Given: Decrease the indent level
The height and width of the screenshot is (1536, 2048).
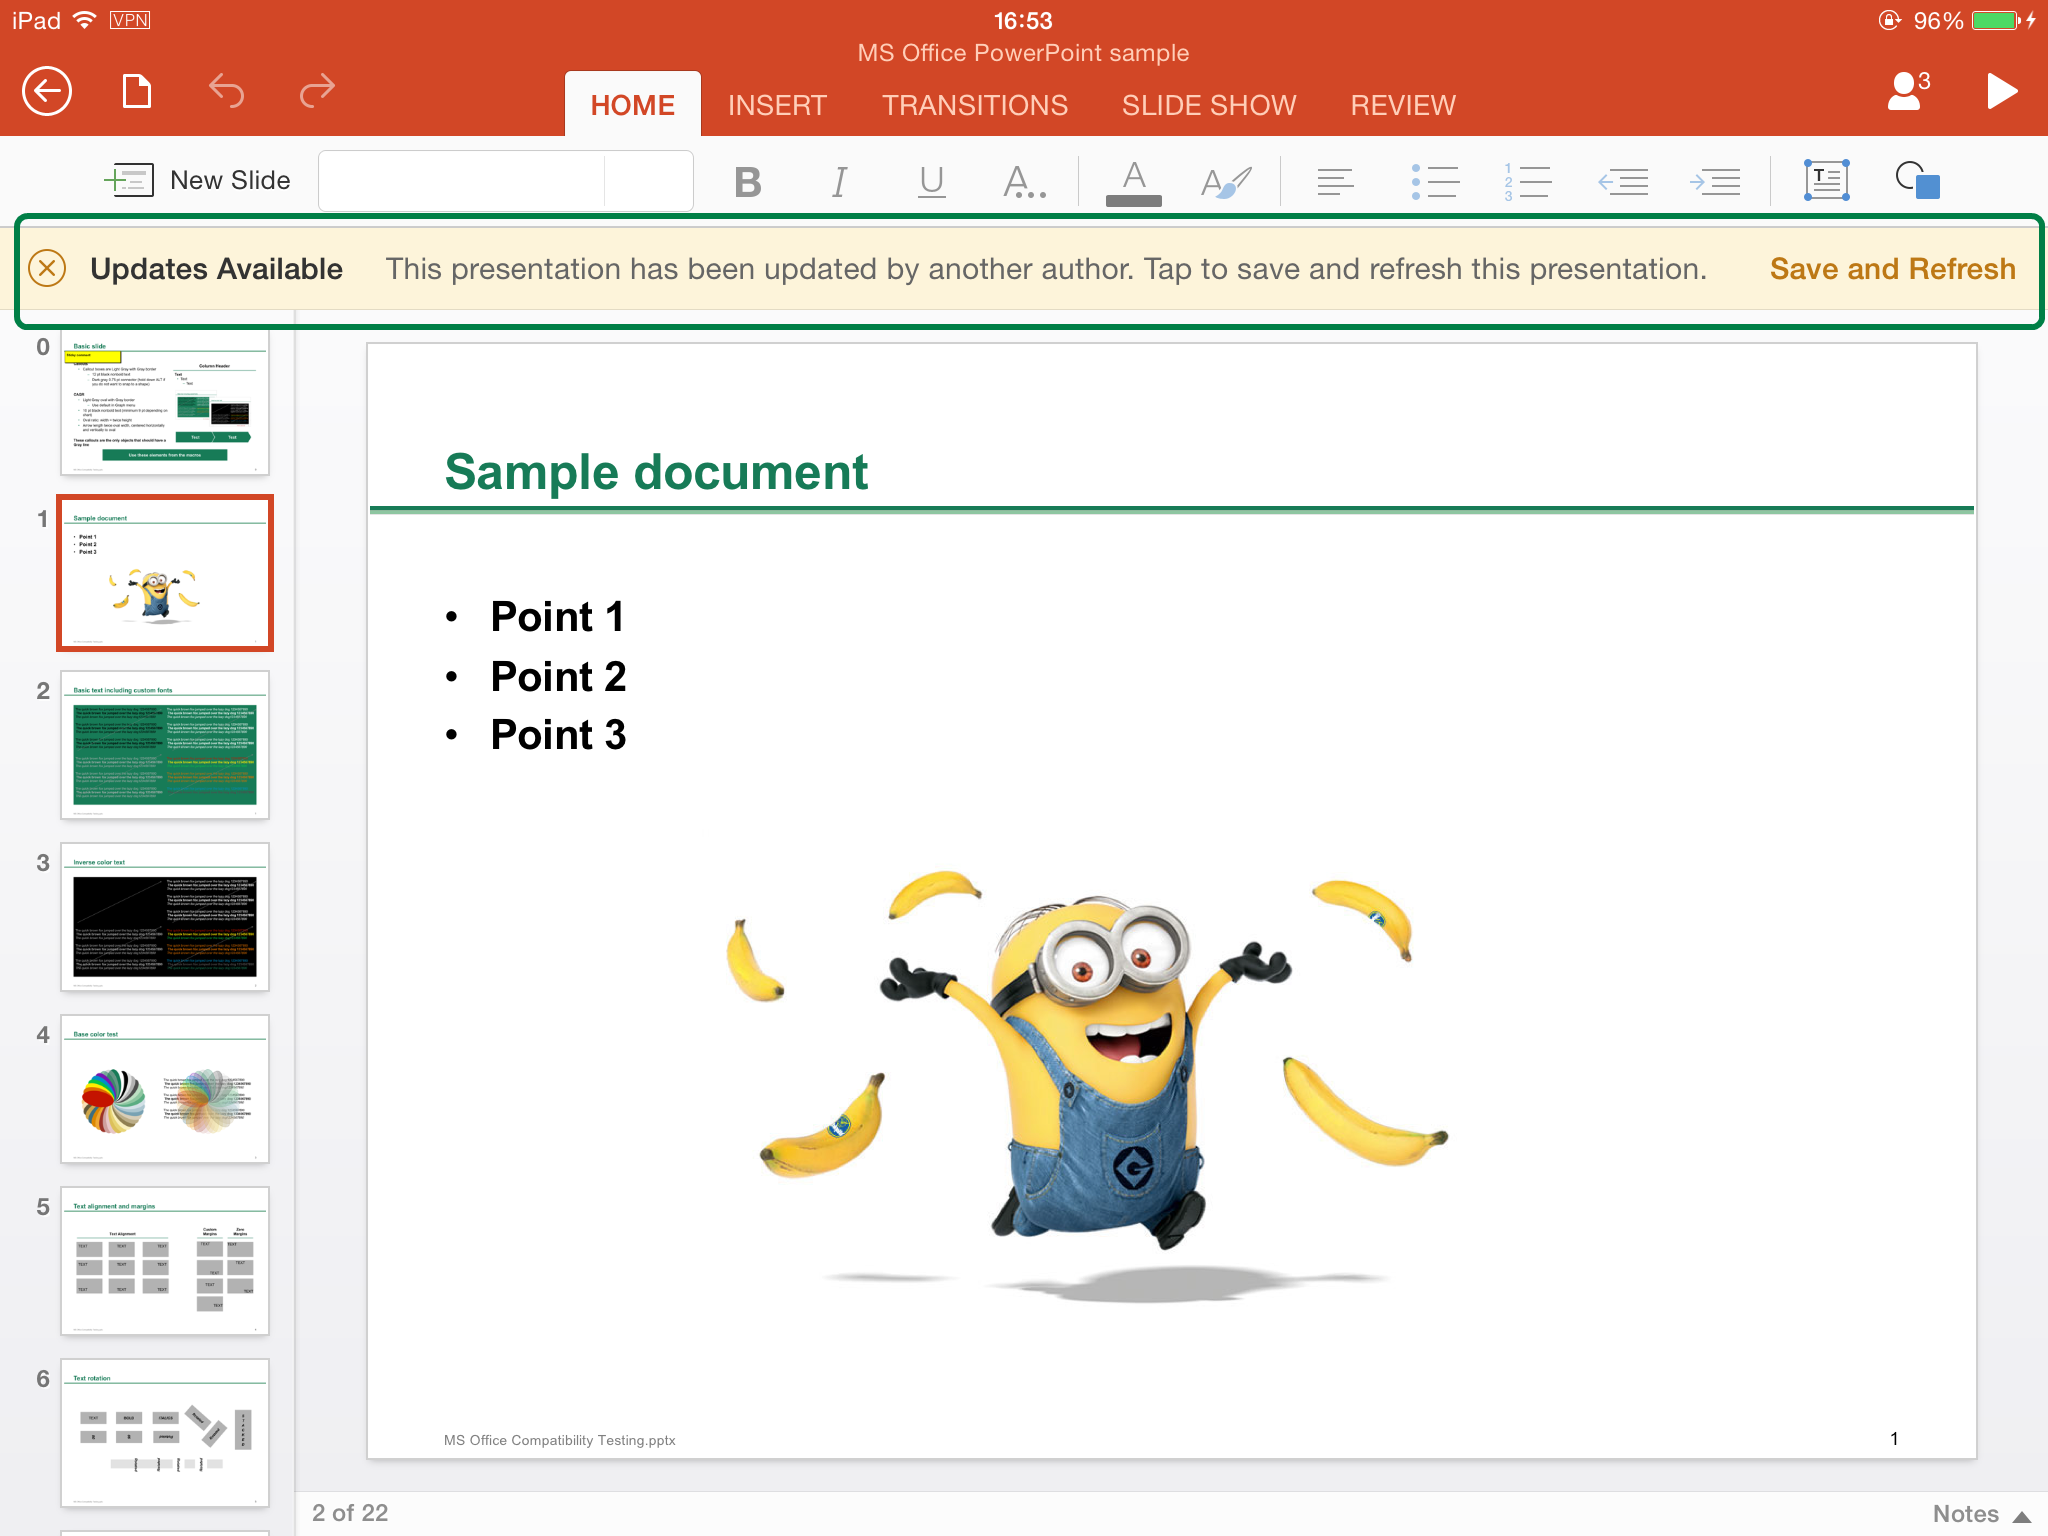Looking at the screenshot, I should point(1623,182).
